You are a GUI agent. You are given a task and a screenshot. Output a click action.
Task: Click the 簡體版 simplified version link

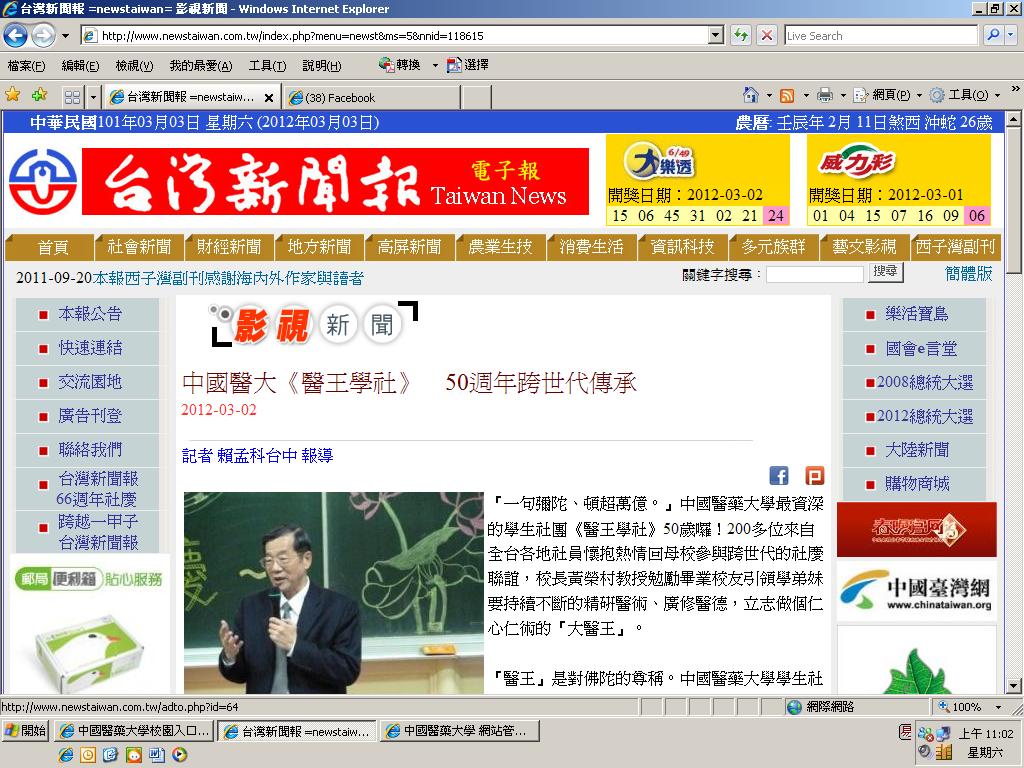[968, 273]
